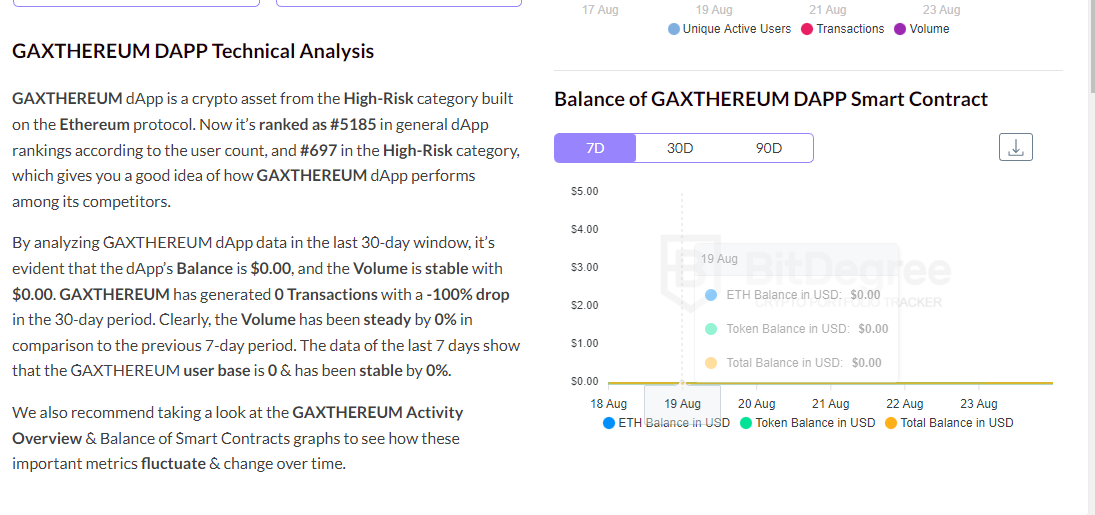Switch balance chart to 90D
1095x515 pixels.
tap(768, 148)
